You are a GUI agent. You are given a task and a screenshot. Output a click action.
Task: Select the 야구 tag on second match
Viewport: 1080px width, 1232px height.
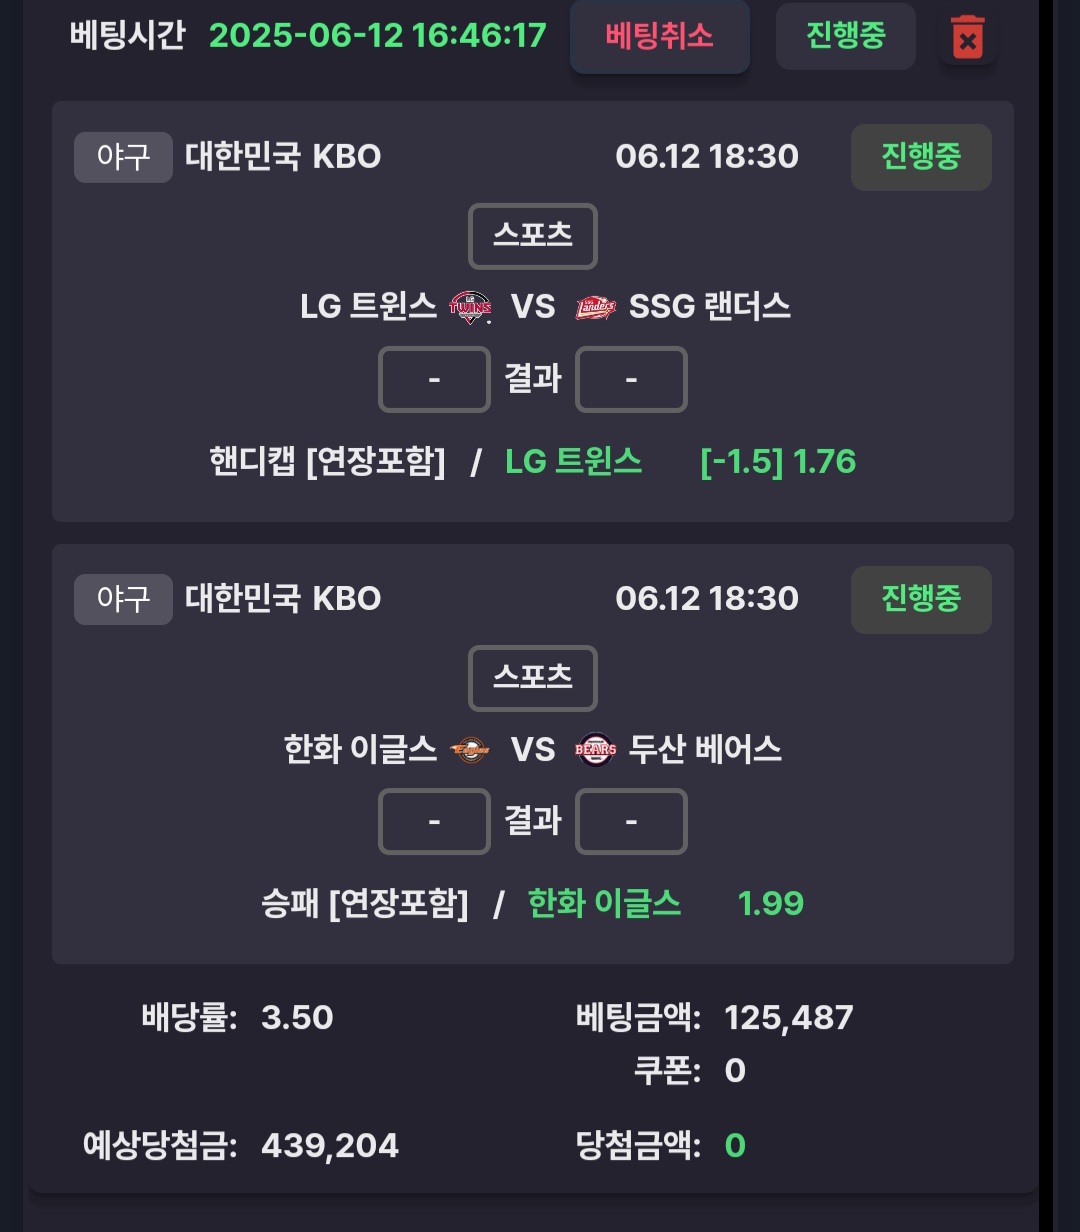click(x=123, y=599)
